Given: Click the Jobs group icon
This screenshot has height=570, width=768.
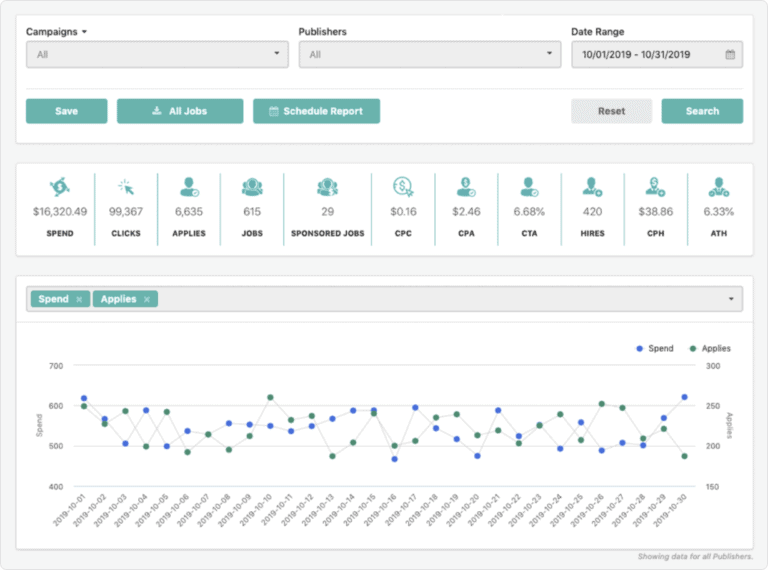Looking at the screenshot, I should [252, 186].
